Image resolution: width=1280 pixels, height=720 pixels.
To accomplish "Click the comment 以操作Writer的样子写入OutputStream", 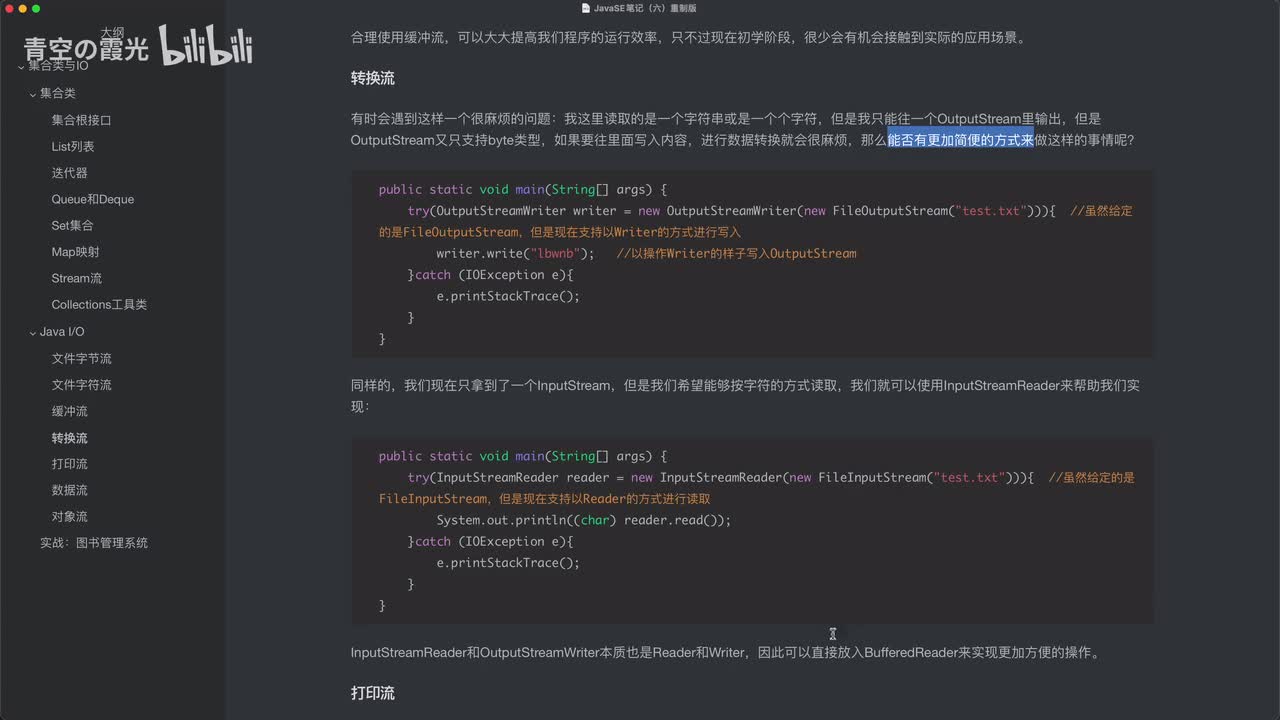I will 736,253.
